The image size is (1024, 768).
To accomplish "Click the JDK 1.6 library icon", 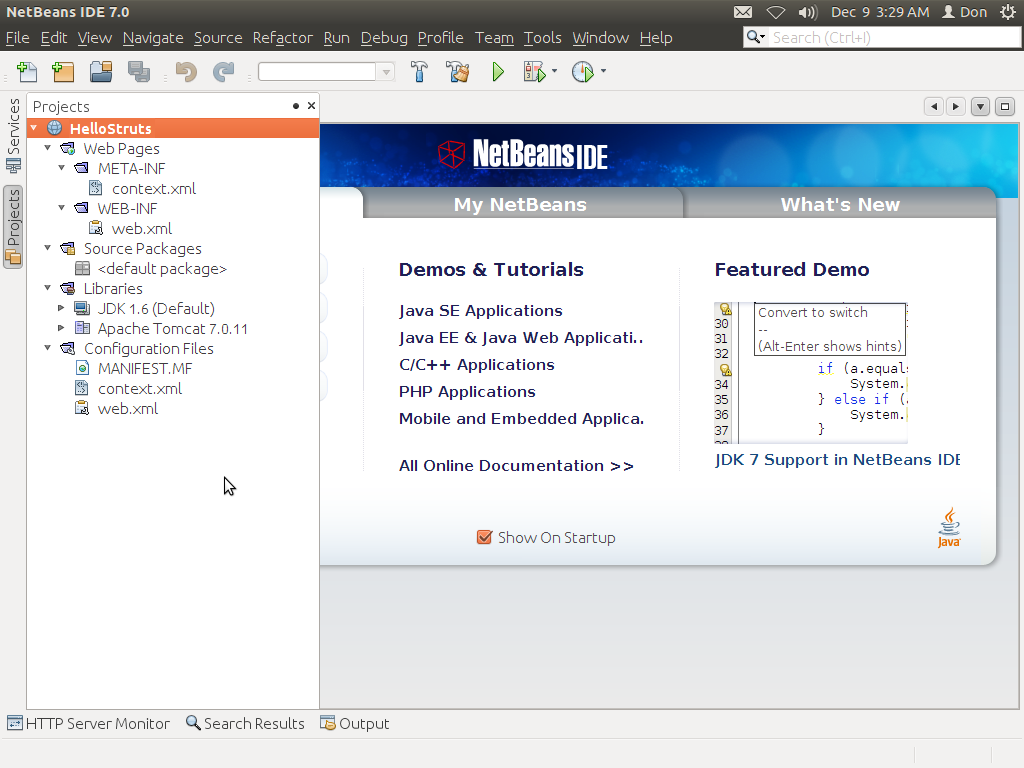I will 82,308.
